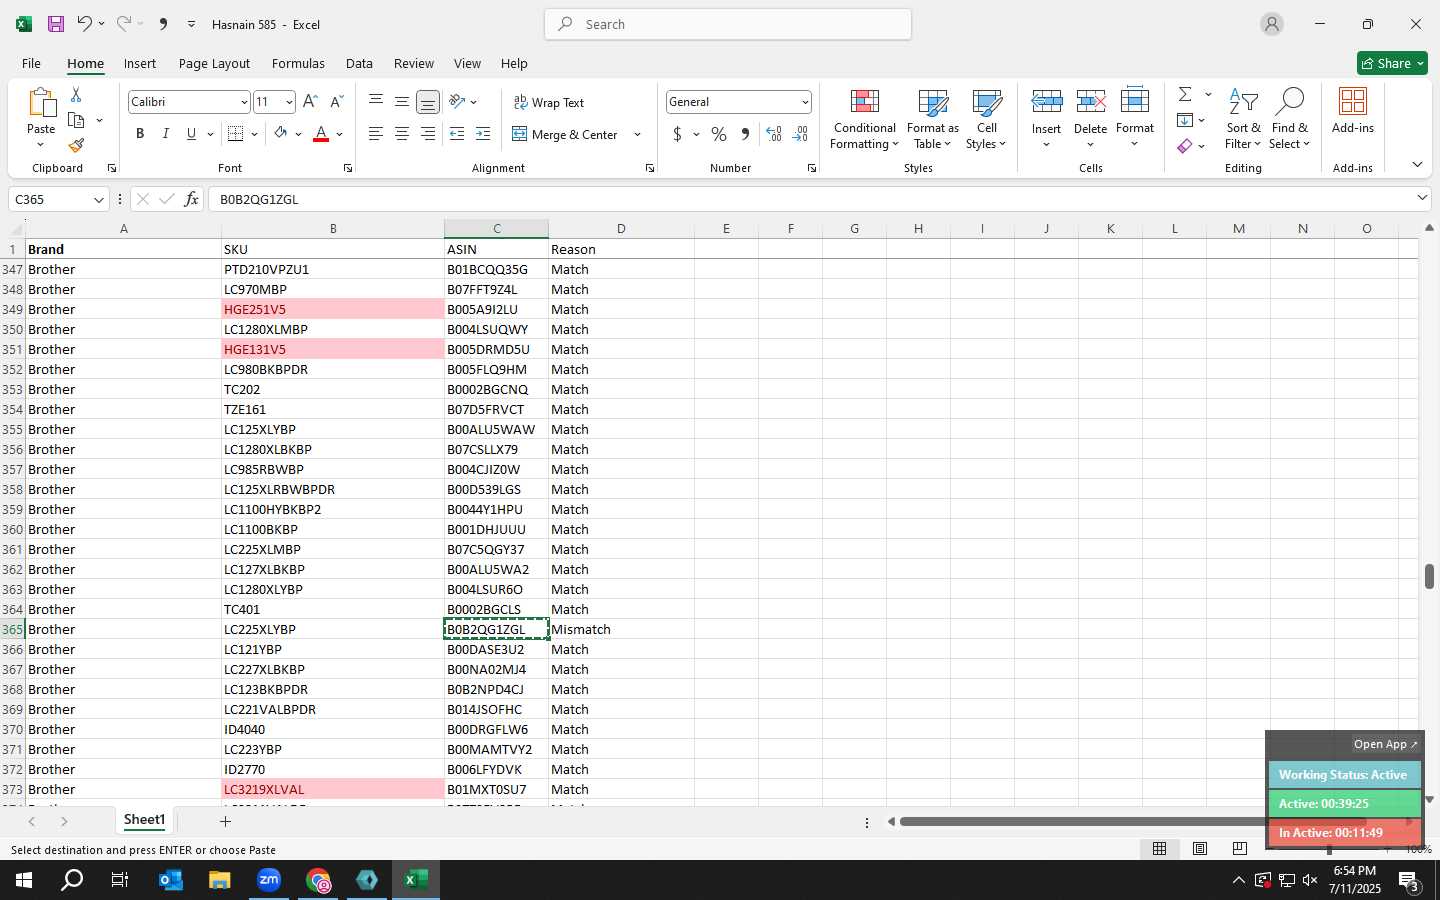Switch to the Page Layout tab
The image size is (1440, 900).
click(214, 63)
